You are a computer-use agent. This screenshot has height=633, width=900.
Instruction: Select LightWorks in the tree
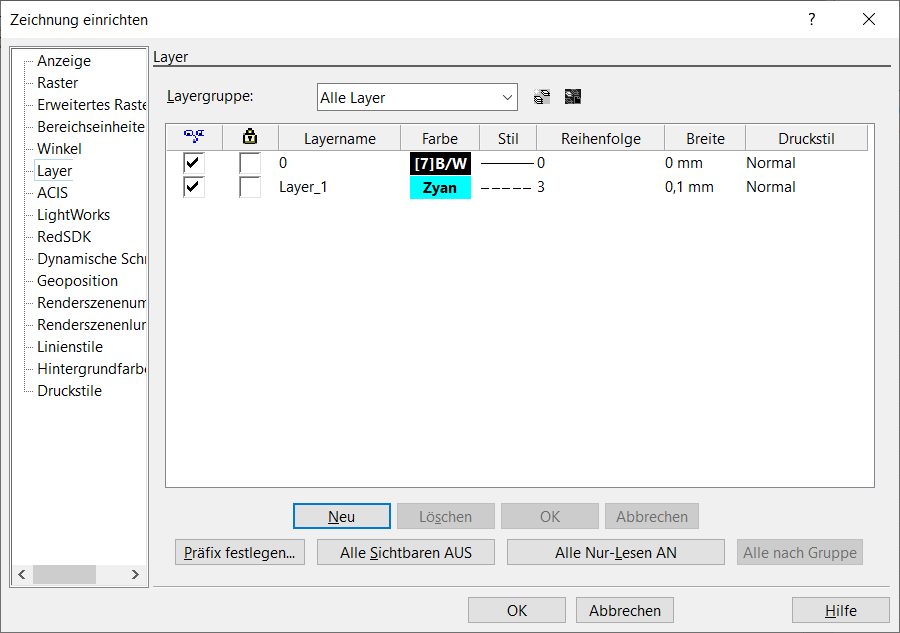pos(73,215)
